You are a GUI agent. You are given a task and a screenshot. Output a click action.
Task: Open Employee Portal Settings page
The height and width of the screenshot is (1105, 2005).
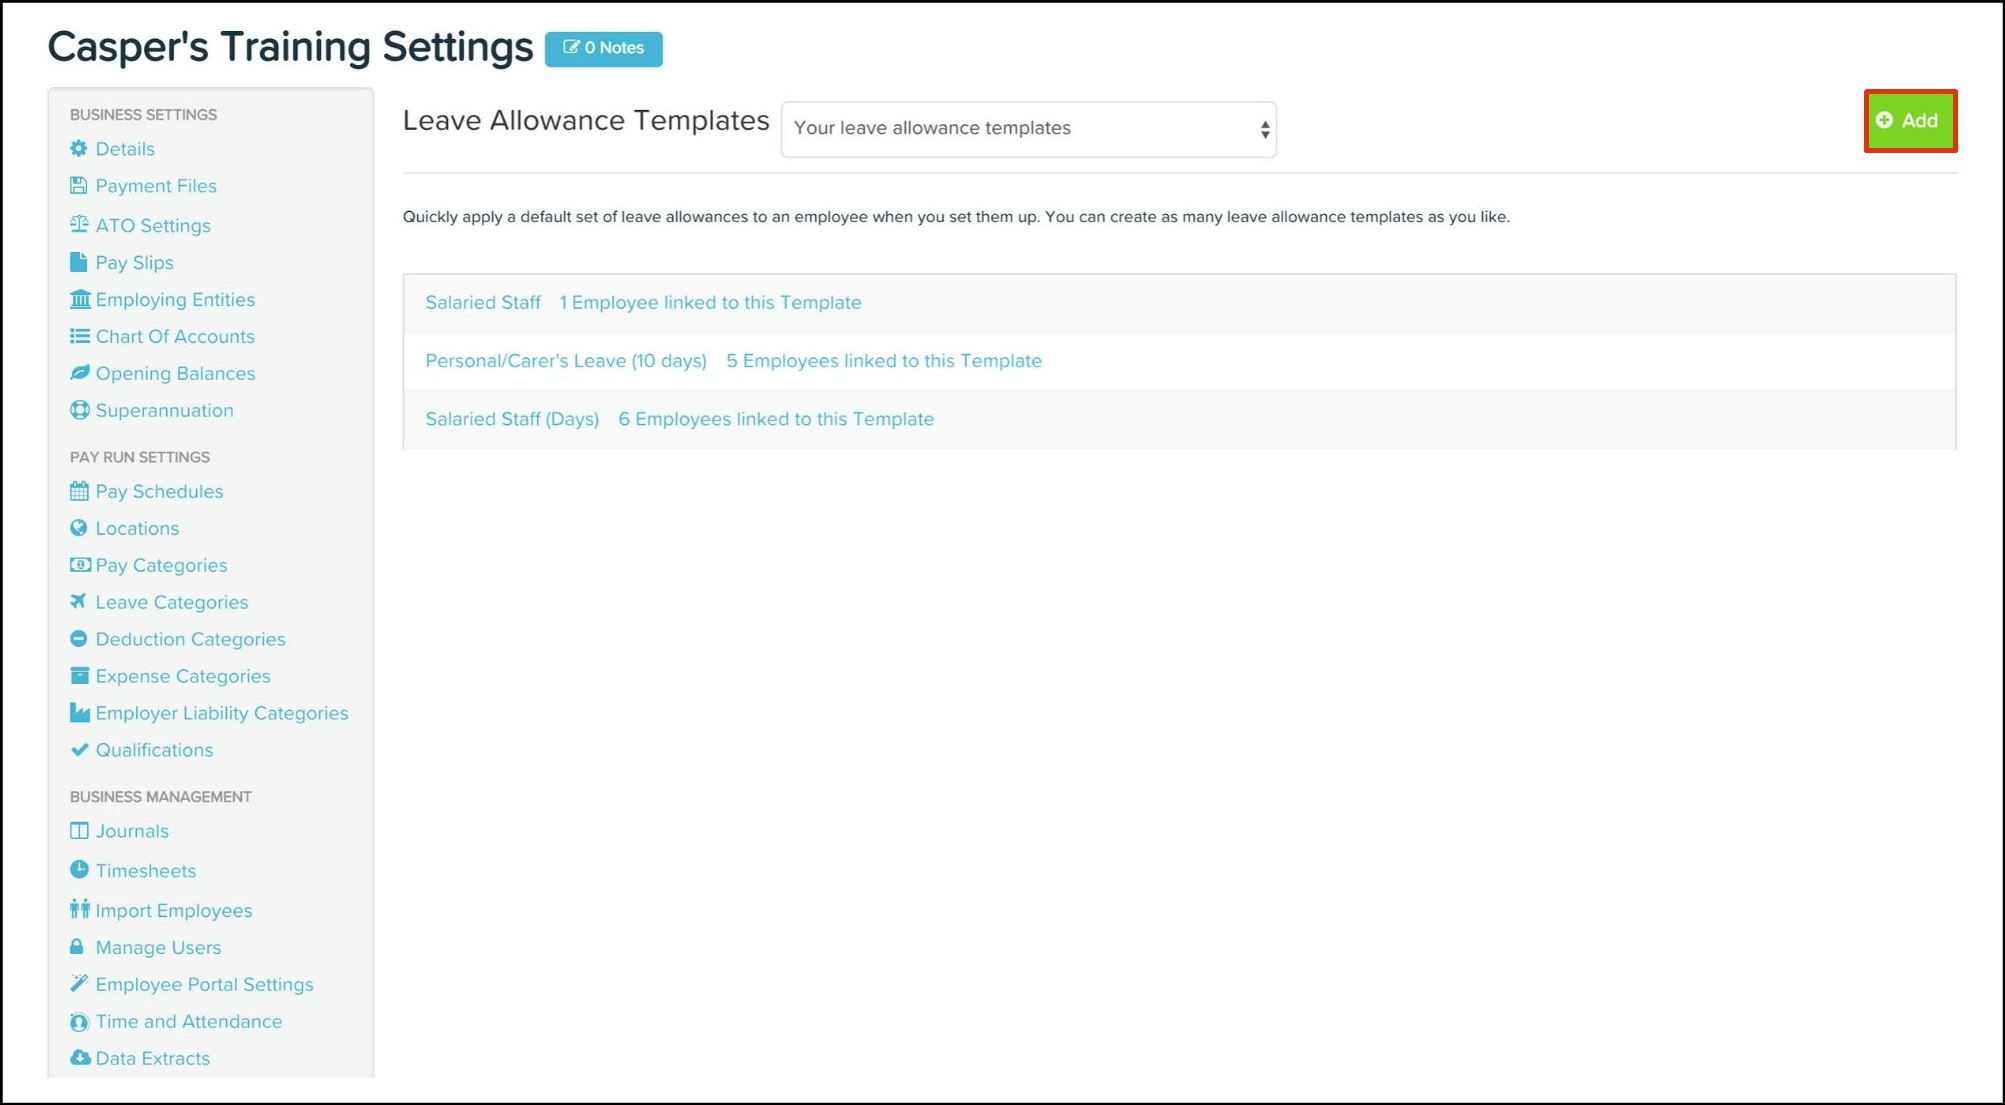[204, 984]
